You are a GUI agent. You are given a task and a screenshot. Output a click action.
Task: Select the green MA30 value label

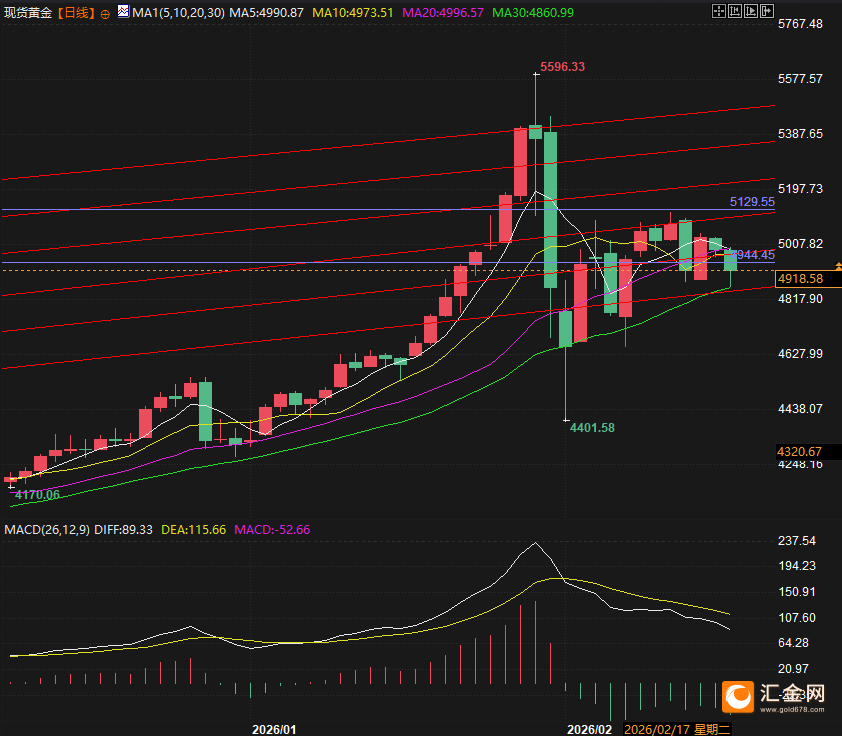[533, 13]
